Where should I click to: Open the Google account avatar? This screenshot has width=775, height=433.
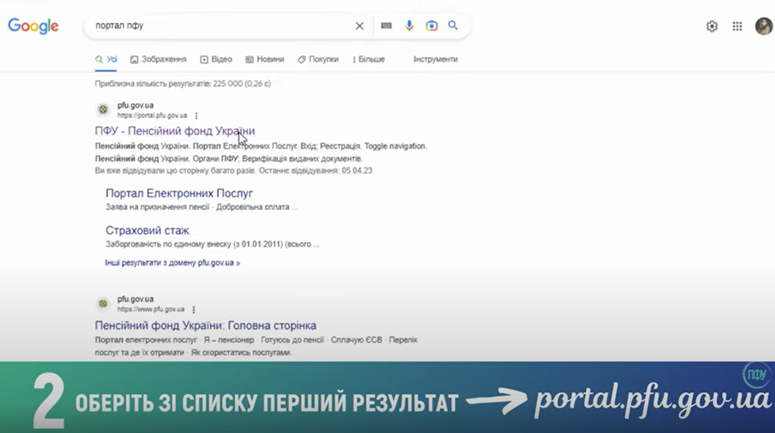tap(763, 27)
